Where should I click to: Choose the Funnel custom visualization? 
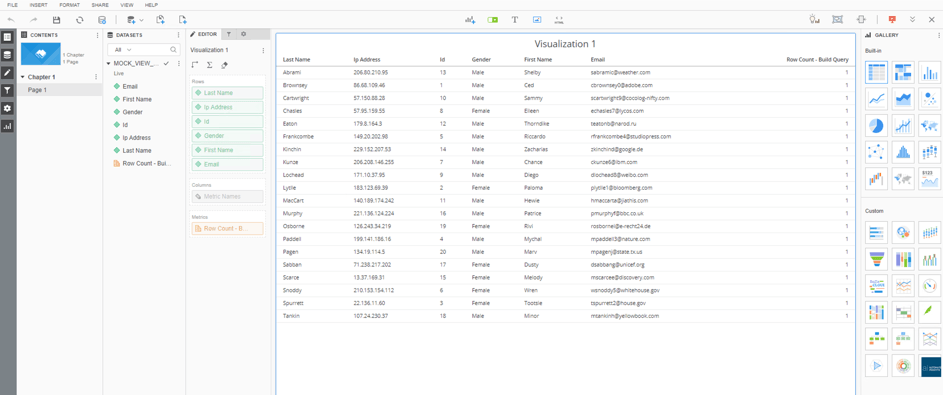pos(876,259)
